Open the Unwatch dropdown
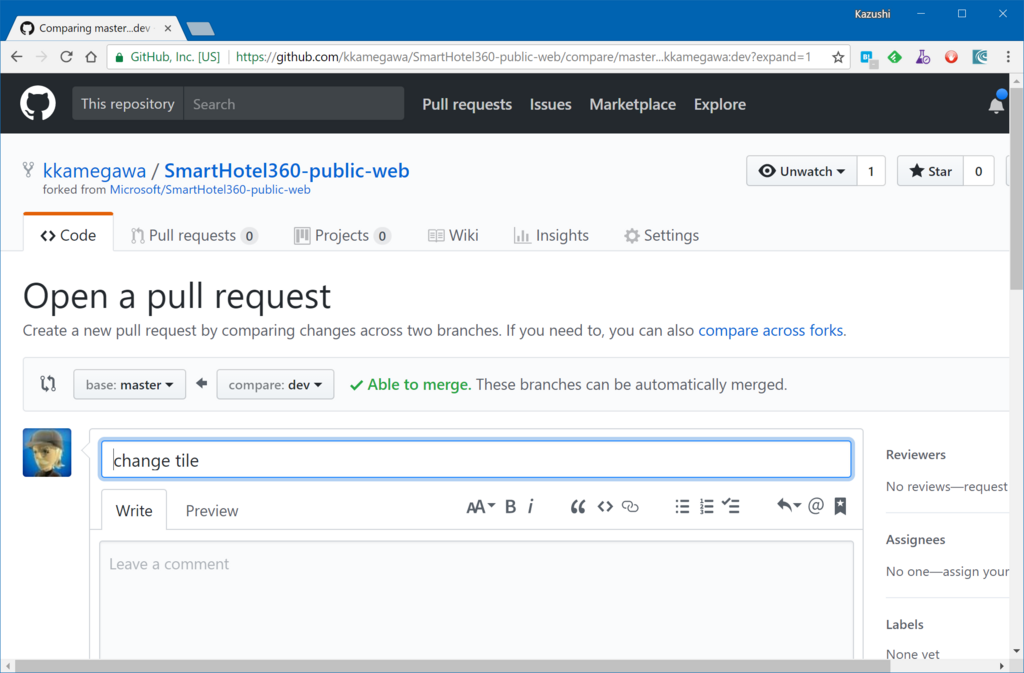The width and height of the screenshot is (1024, 673). (x=801, y=171)
